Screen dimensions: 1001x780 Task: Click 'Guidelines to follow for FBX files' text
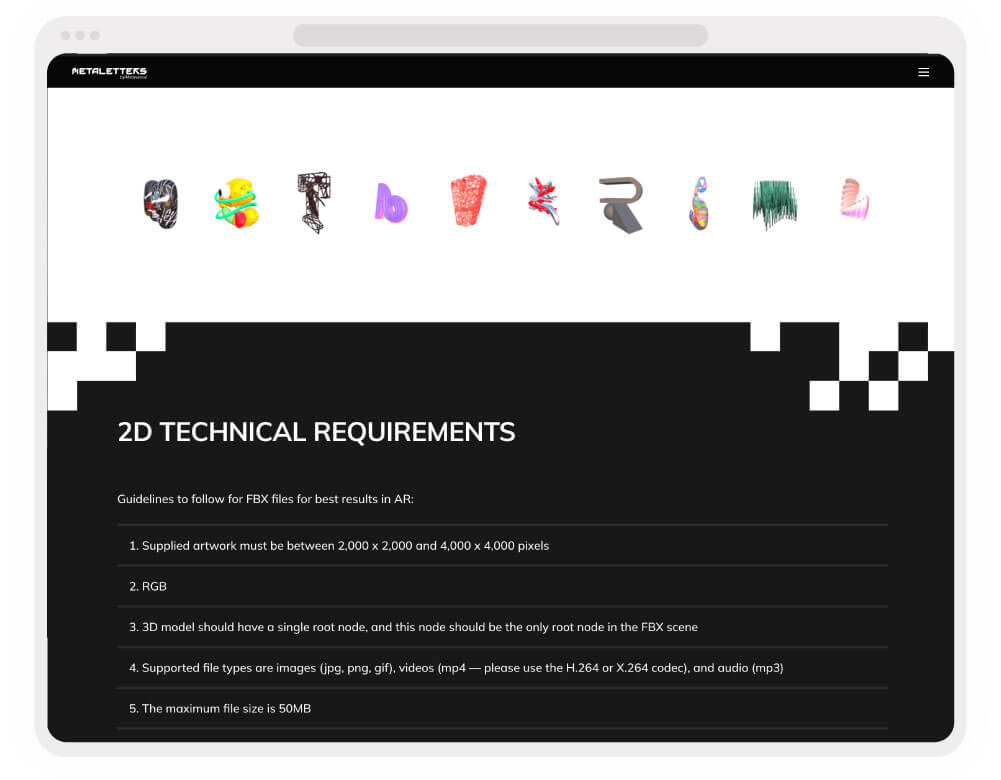[266, 499]
